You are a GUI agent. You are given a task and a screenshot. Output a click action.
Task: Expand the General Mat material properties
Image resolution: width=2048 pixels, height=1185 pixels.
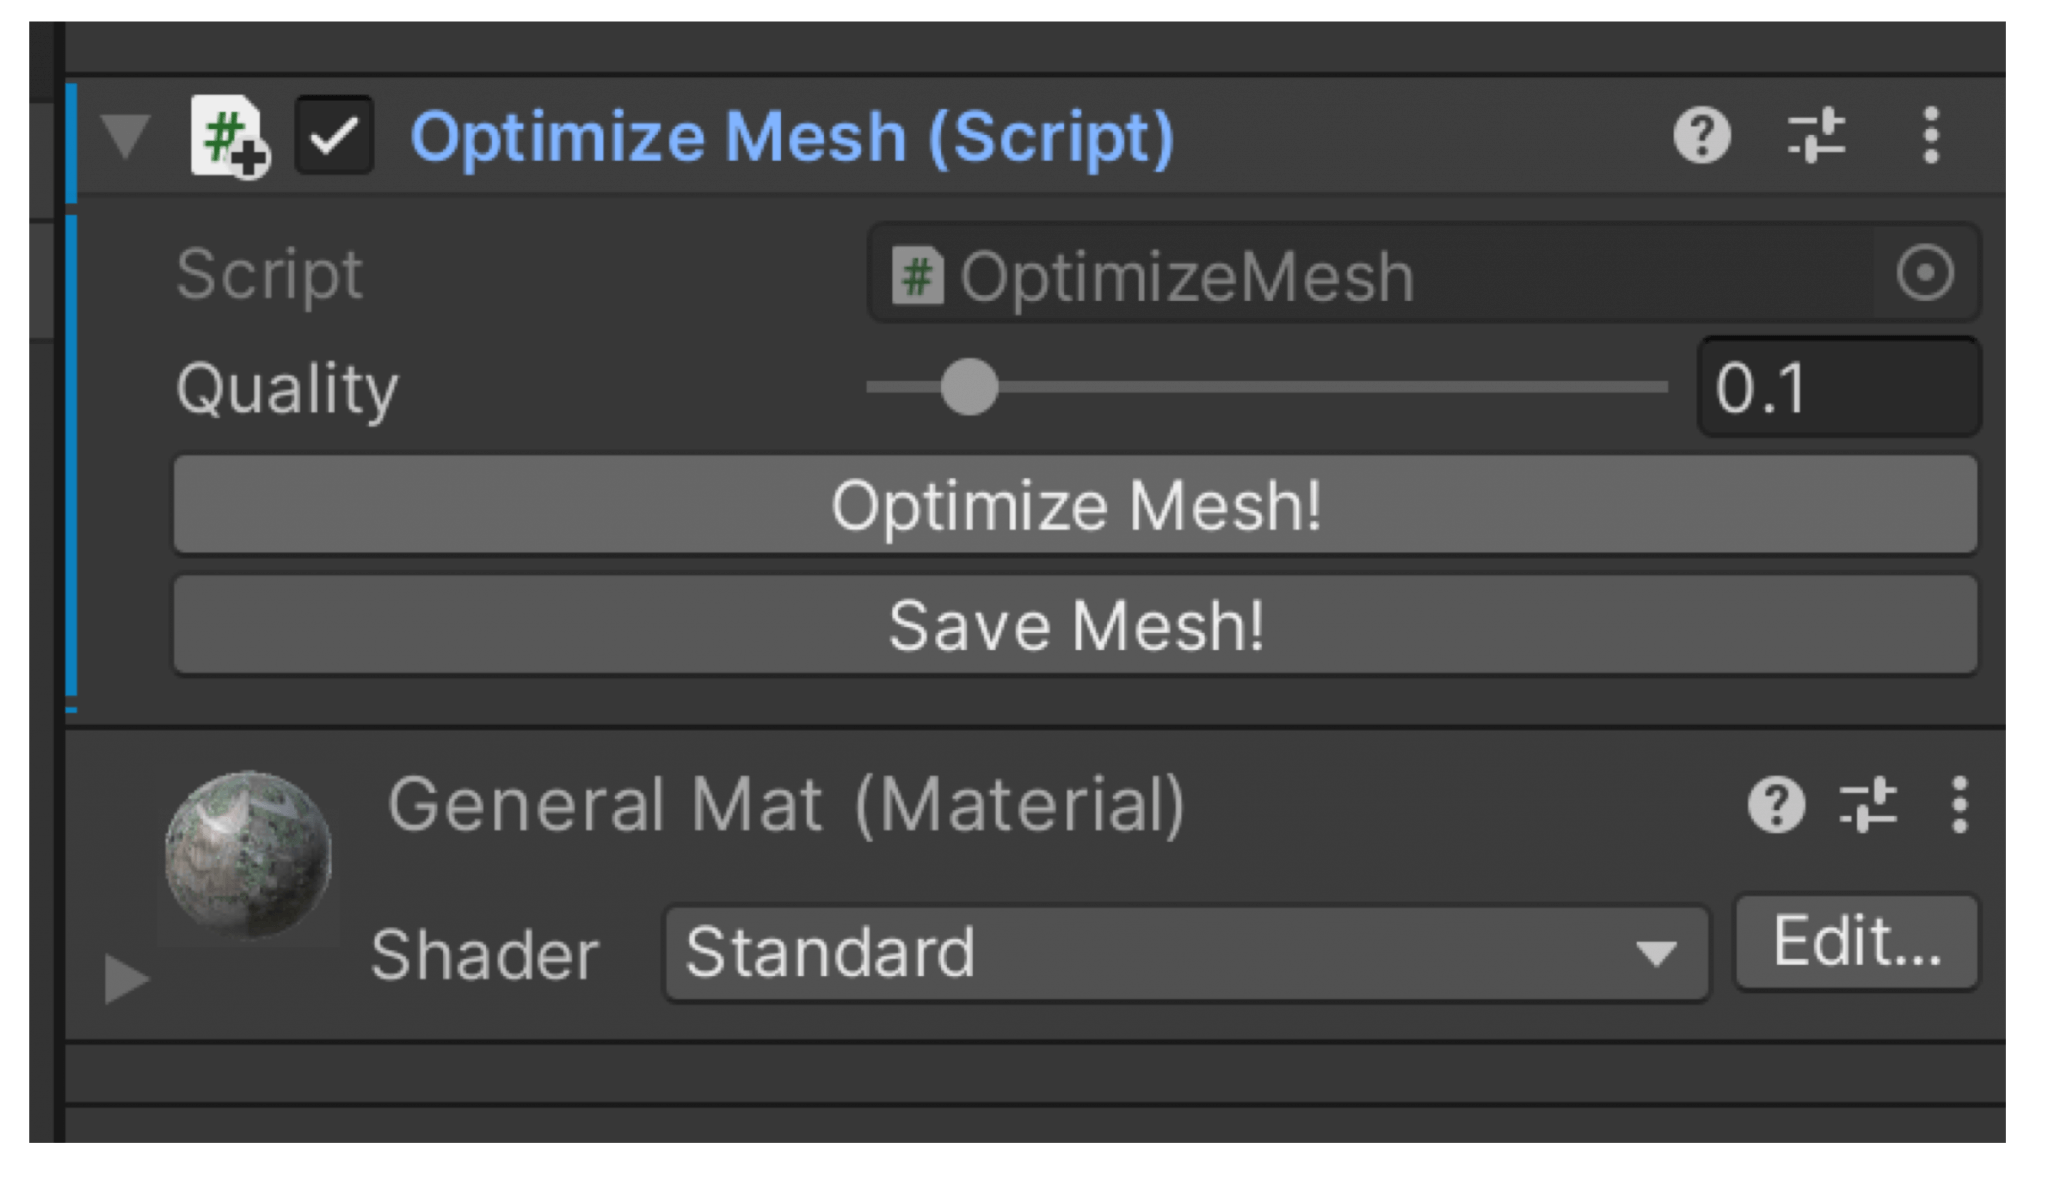click(x=126, y=978)
